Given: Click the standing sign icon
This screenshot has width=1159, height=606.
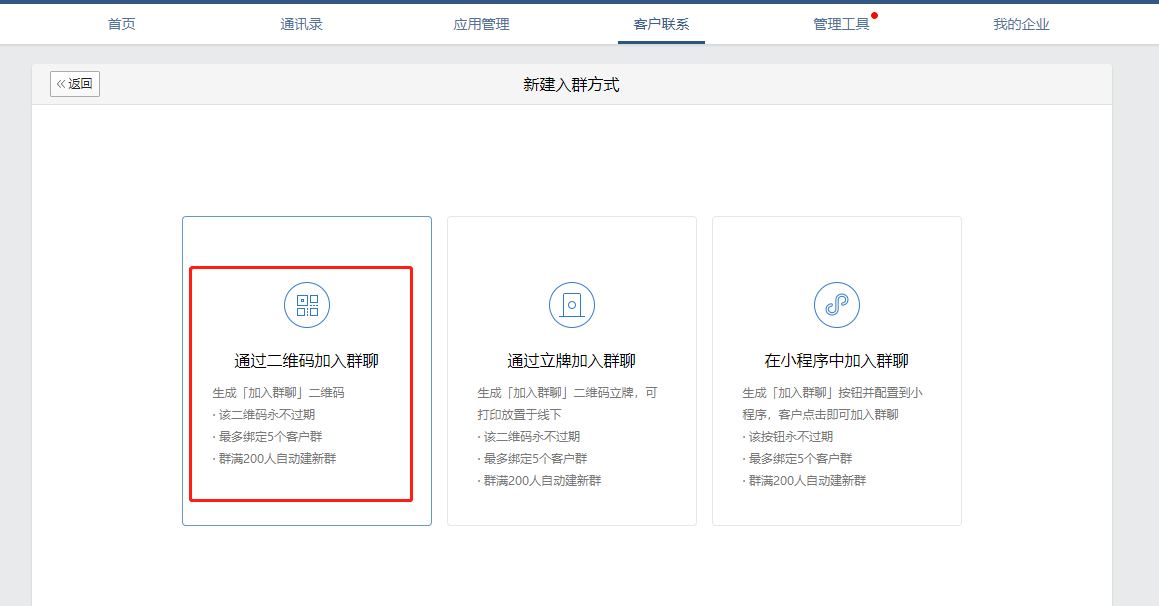Looking at the screenshot, I should (x=572, y=305).
